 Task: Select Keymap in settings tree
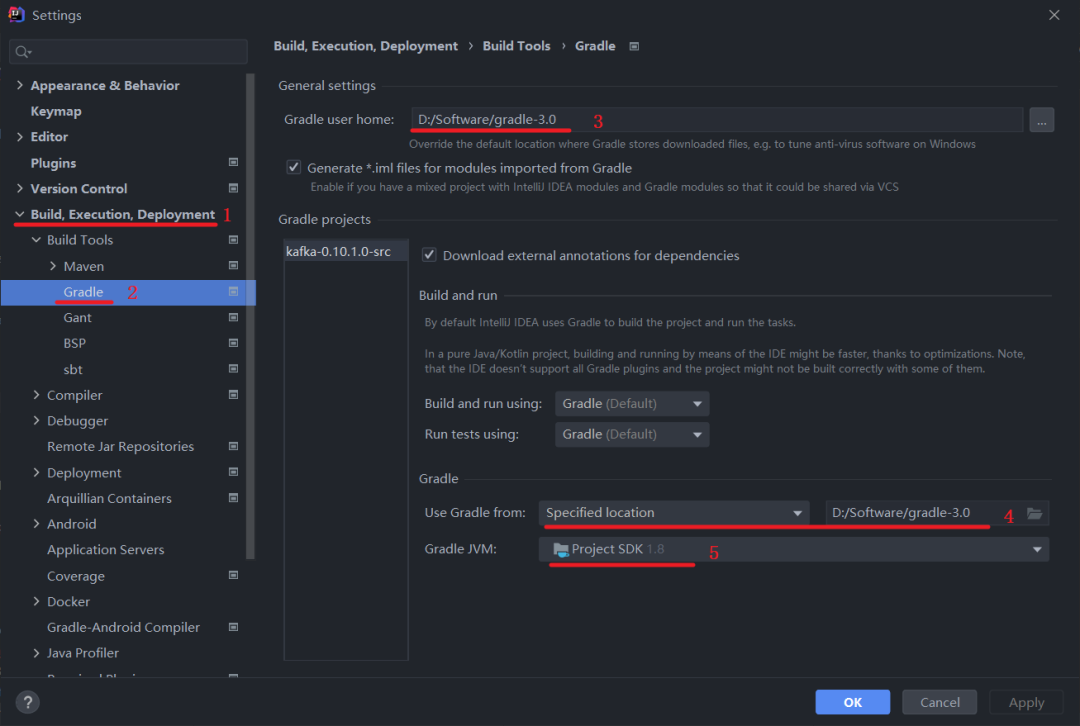point(56,111)
